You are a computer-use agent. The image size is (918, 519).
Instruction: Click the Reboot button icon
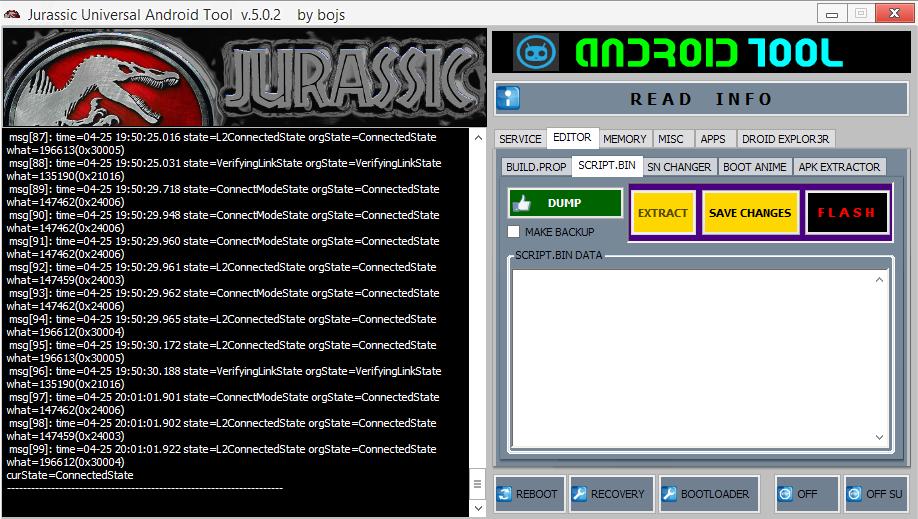coord(507,494)
